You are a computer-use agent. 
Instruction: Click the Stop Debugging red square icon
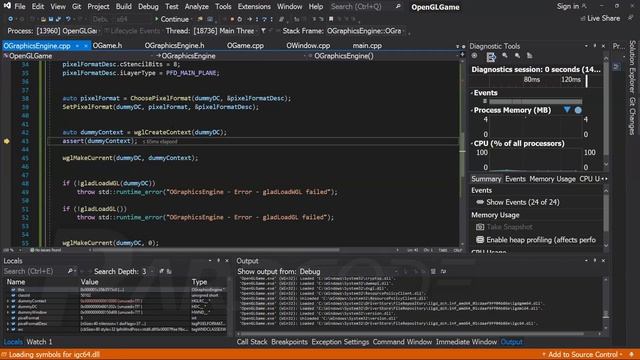click(x=232, y=19)
